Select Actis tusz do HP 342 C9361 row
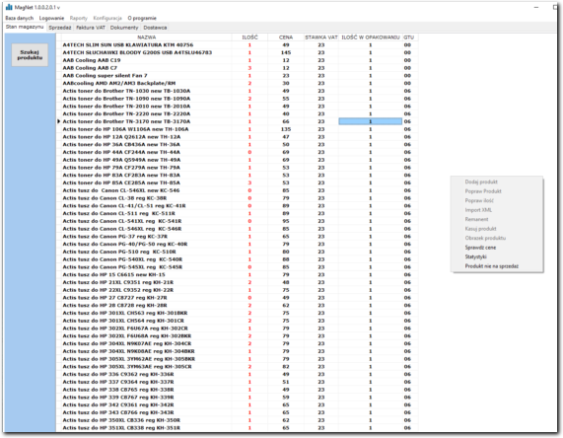This screenshot has height=438, width=563. (237, 405)
